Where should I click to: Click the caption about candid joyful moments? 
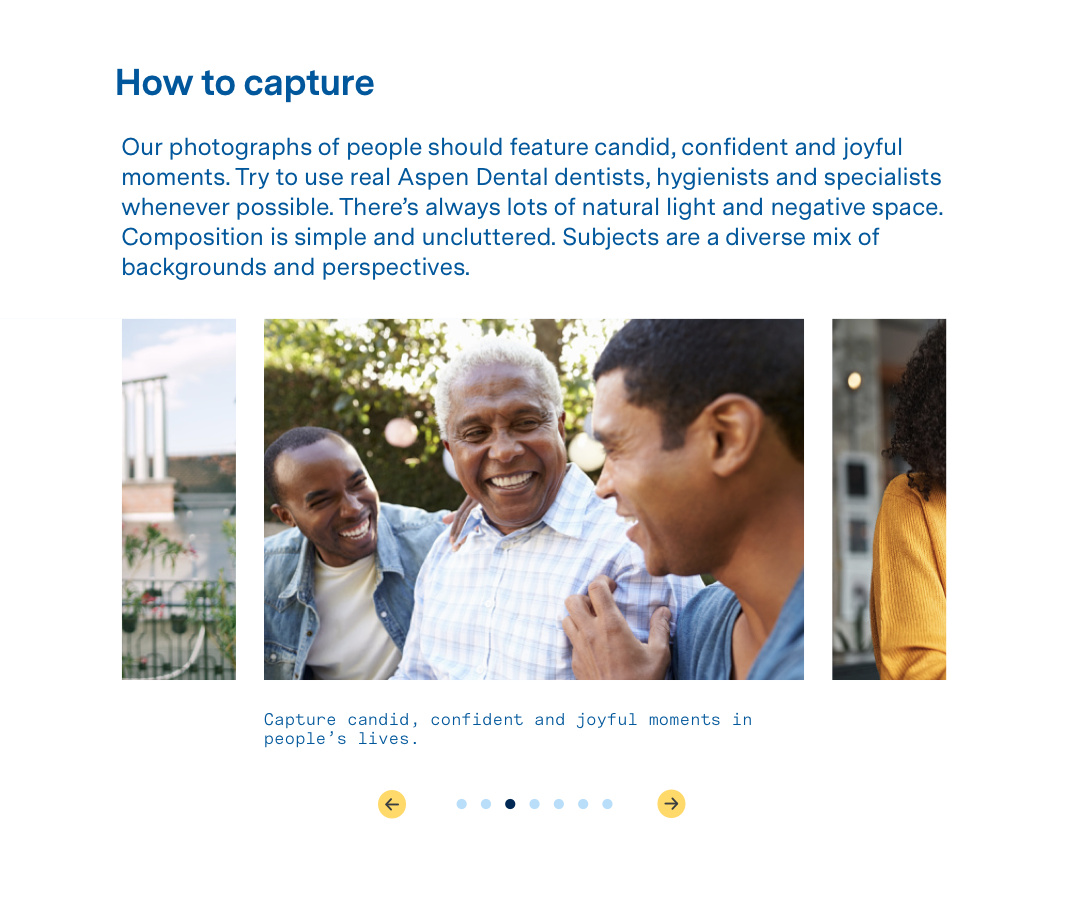[508, 729]
